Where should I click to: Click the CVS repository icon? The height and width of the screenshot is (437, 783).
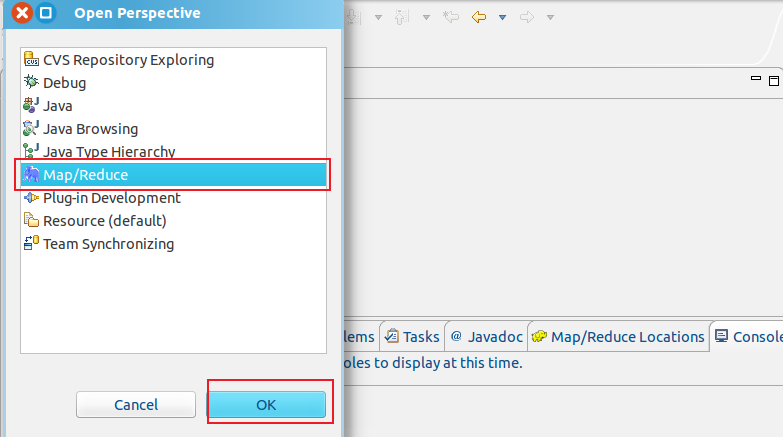31,59
